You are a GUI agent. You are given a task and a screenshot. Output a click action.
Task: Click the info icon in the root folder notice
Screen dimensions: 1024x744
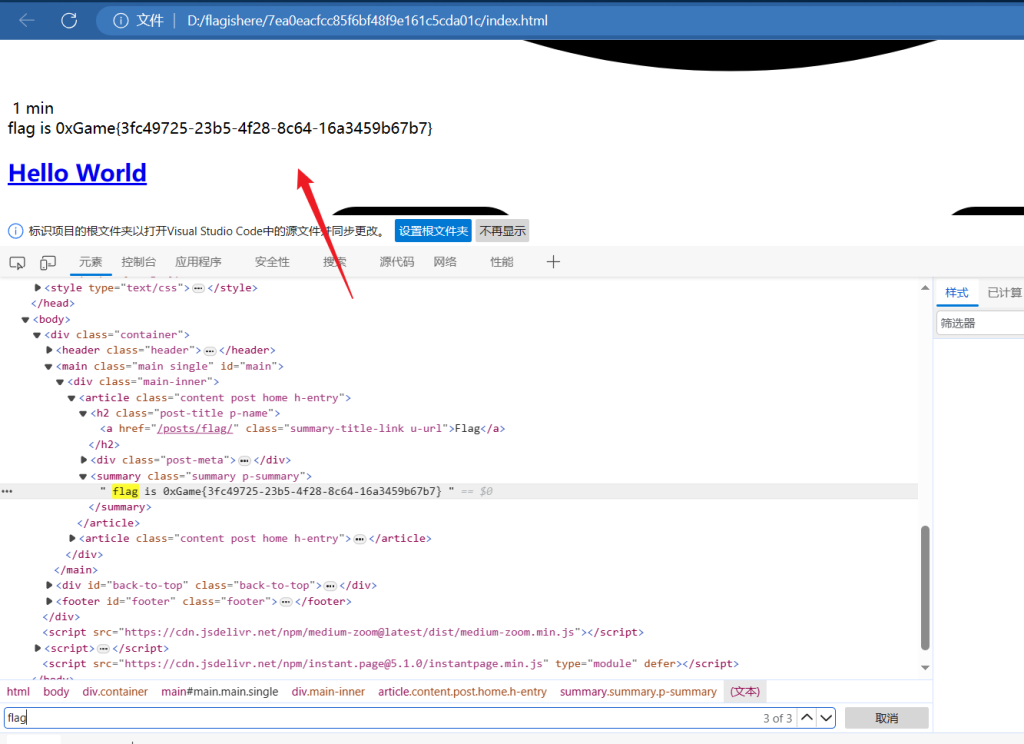(x=16, y=231)
